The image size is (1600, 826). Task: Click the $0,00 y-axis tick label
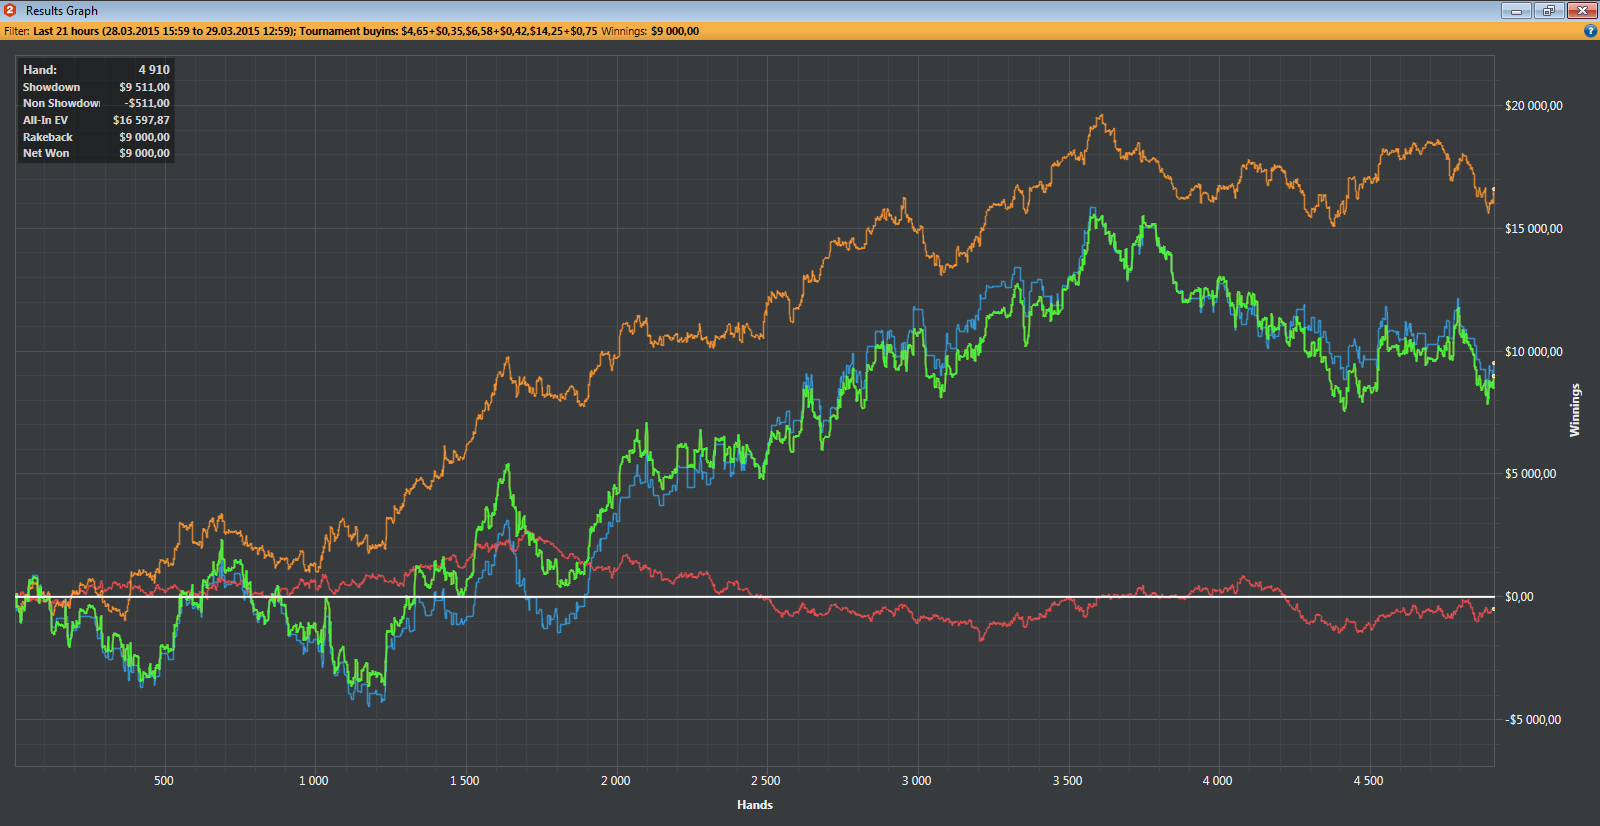point(1518,597)
